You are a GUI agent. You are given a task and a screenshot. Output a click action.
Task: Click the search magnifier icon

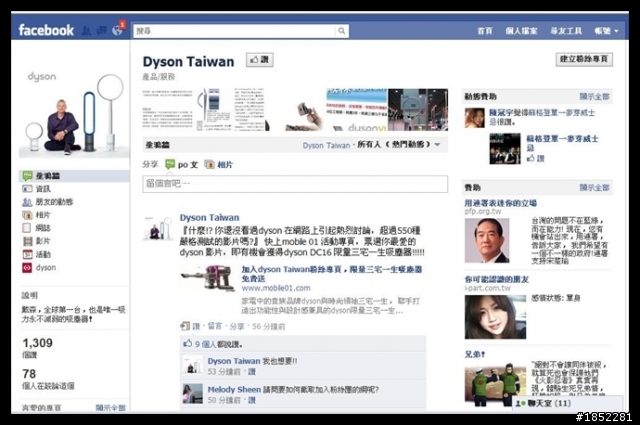pos(342,31)
